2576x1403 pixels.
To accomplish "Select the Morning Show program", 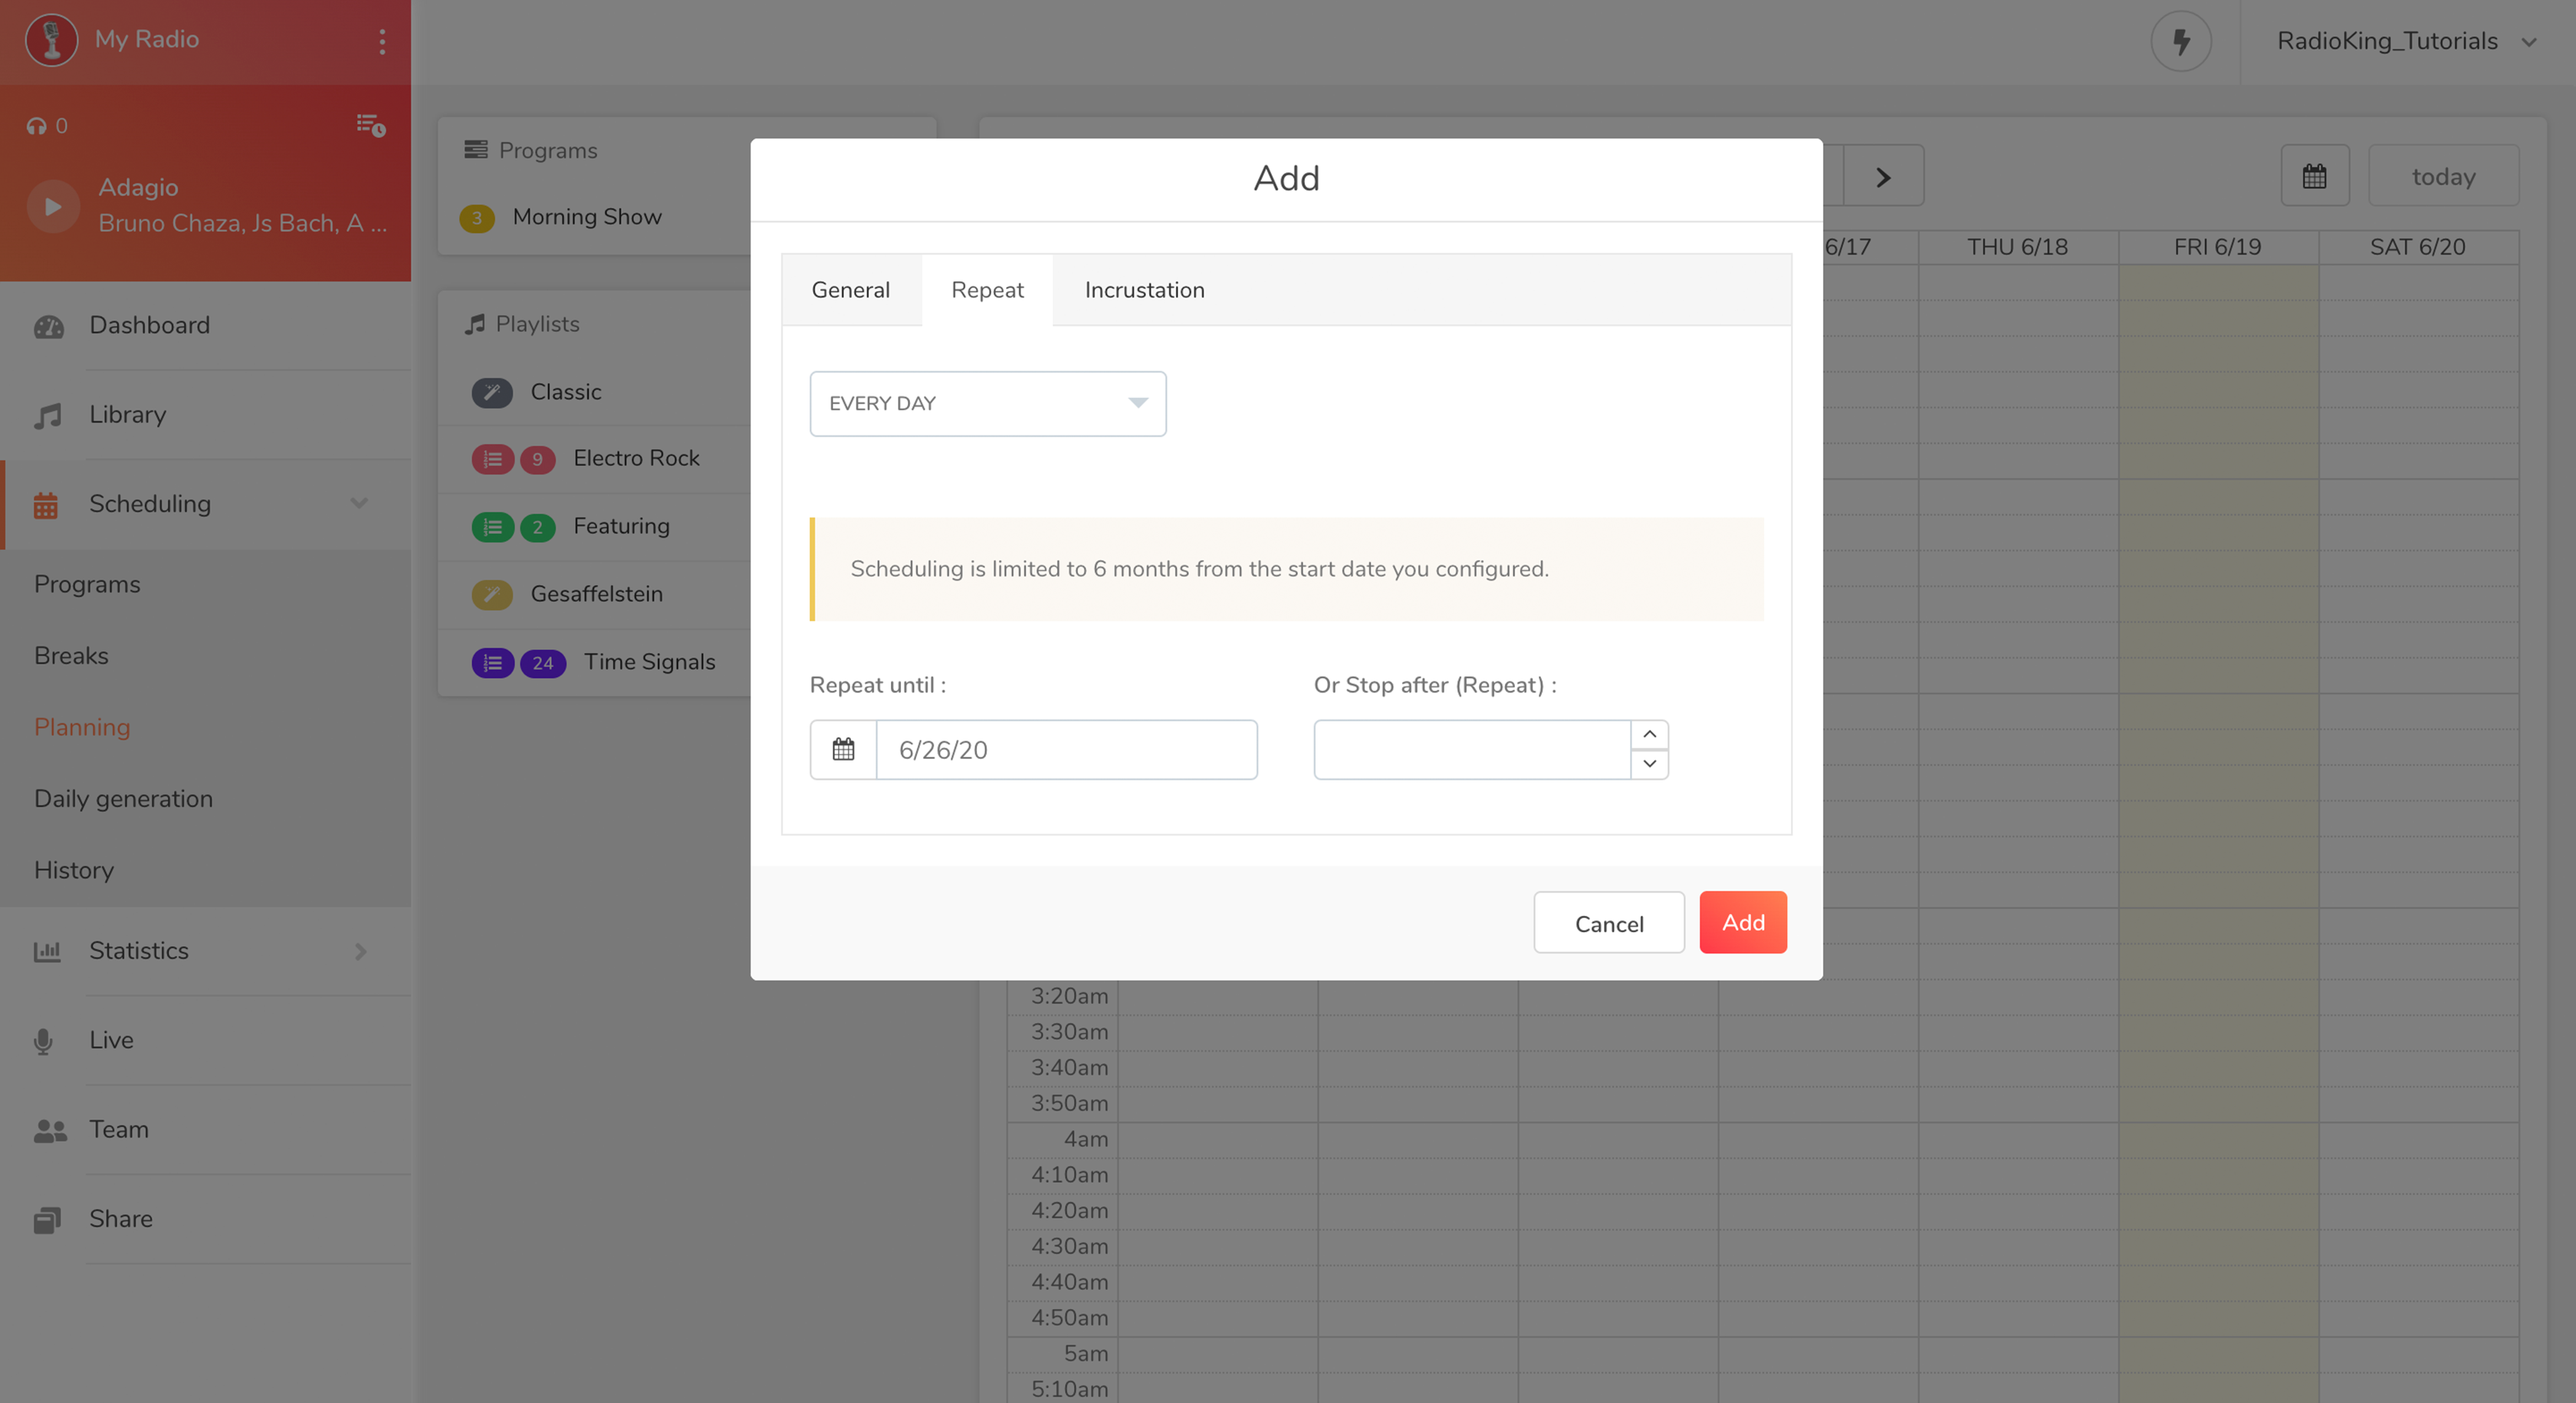I will 587,216.
